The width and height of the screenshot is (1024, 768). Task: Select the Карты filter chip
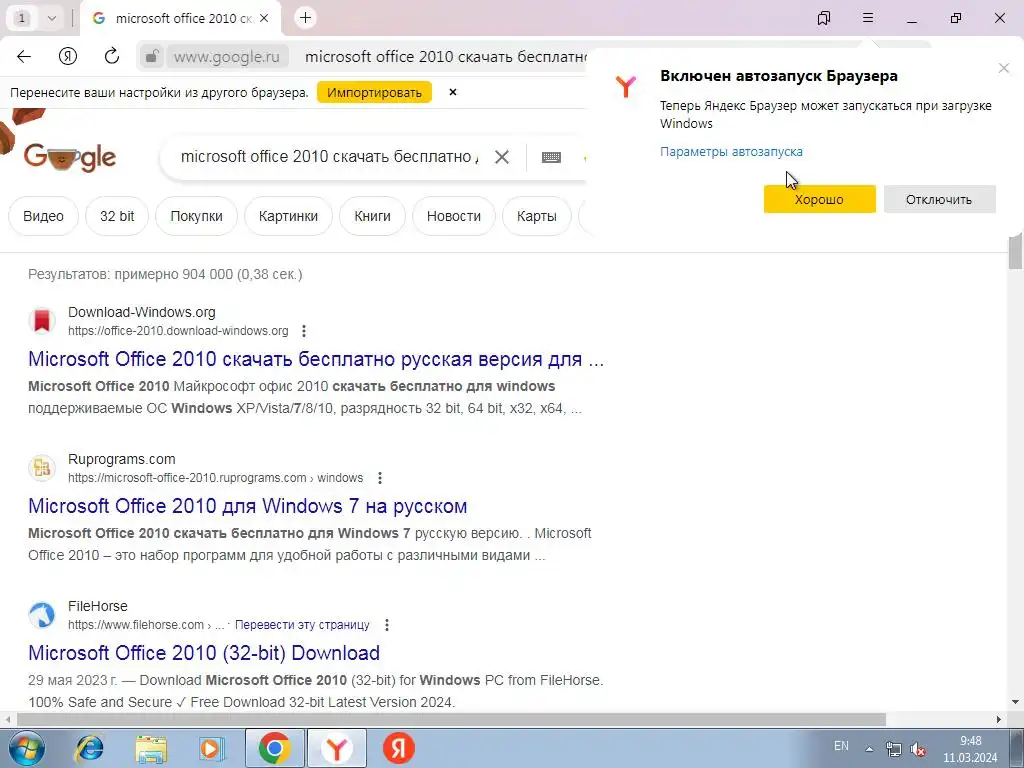tap(537, 216)
